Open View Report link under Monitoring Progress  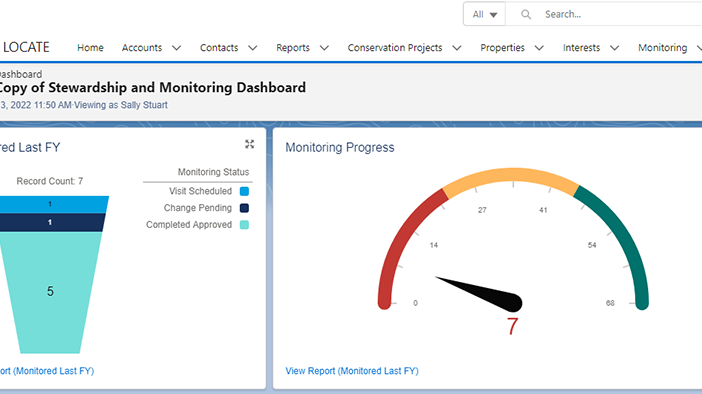point(352,371)
